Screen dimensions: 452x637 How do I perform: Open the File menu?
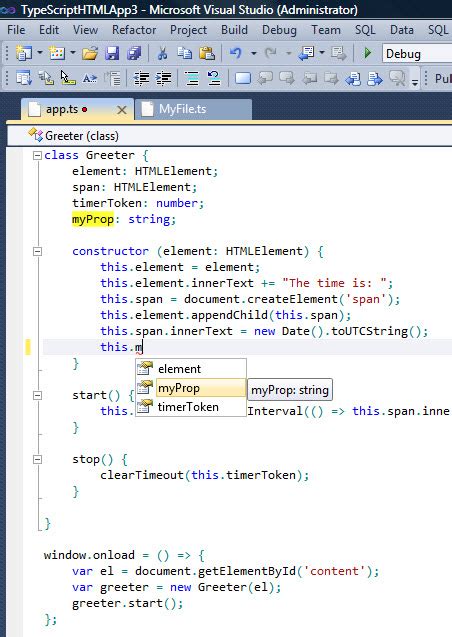pos(16,30)
